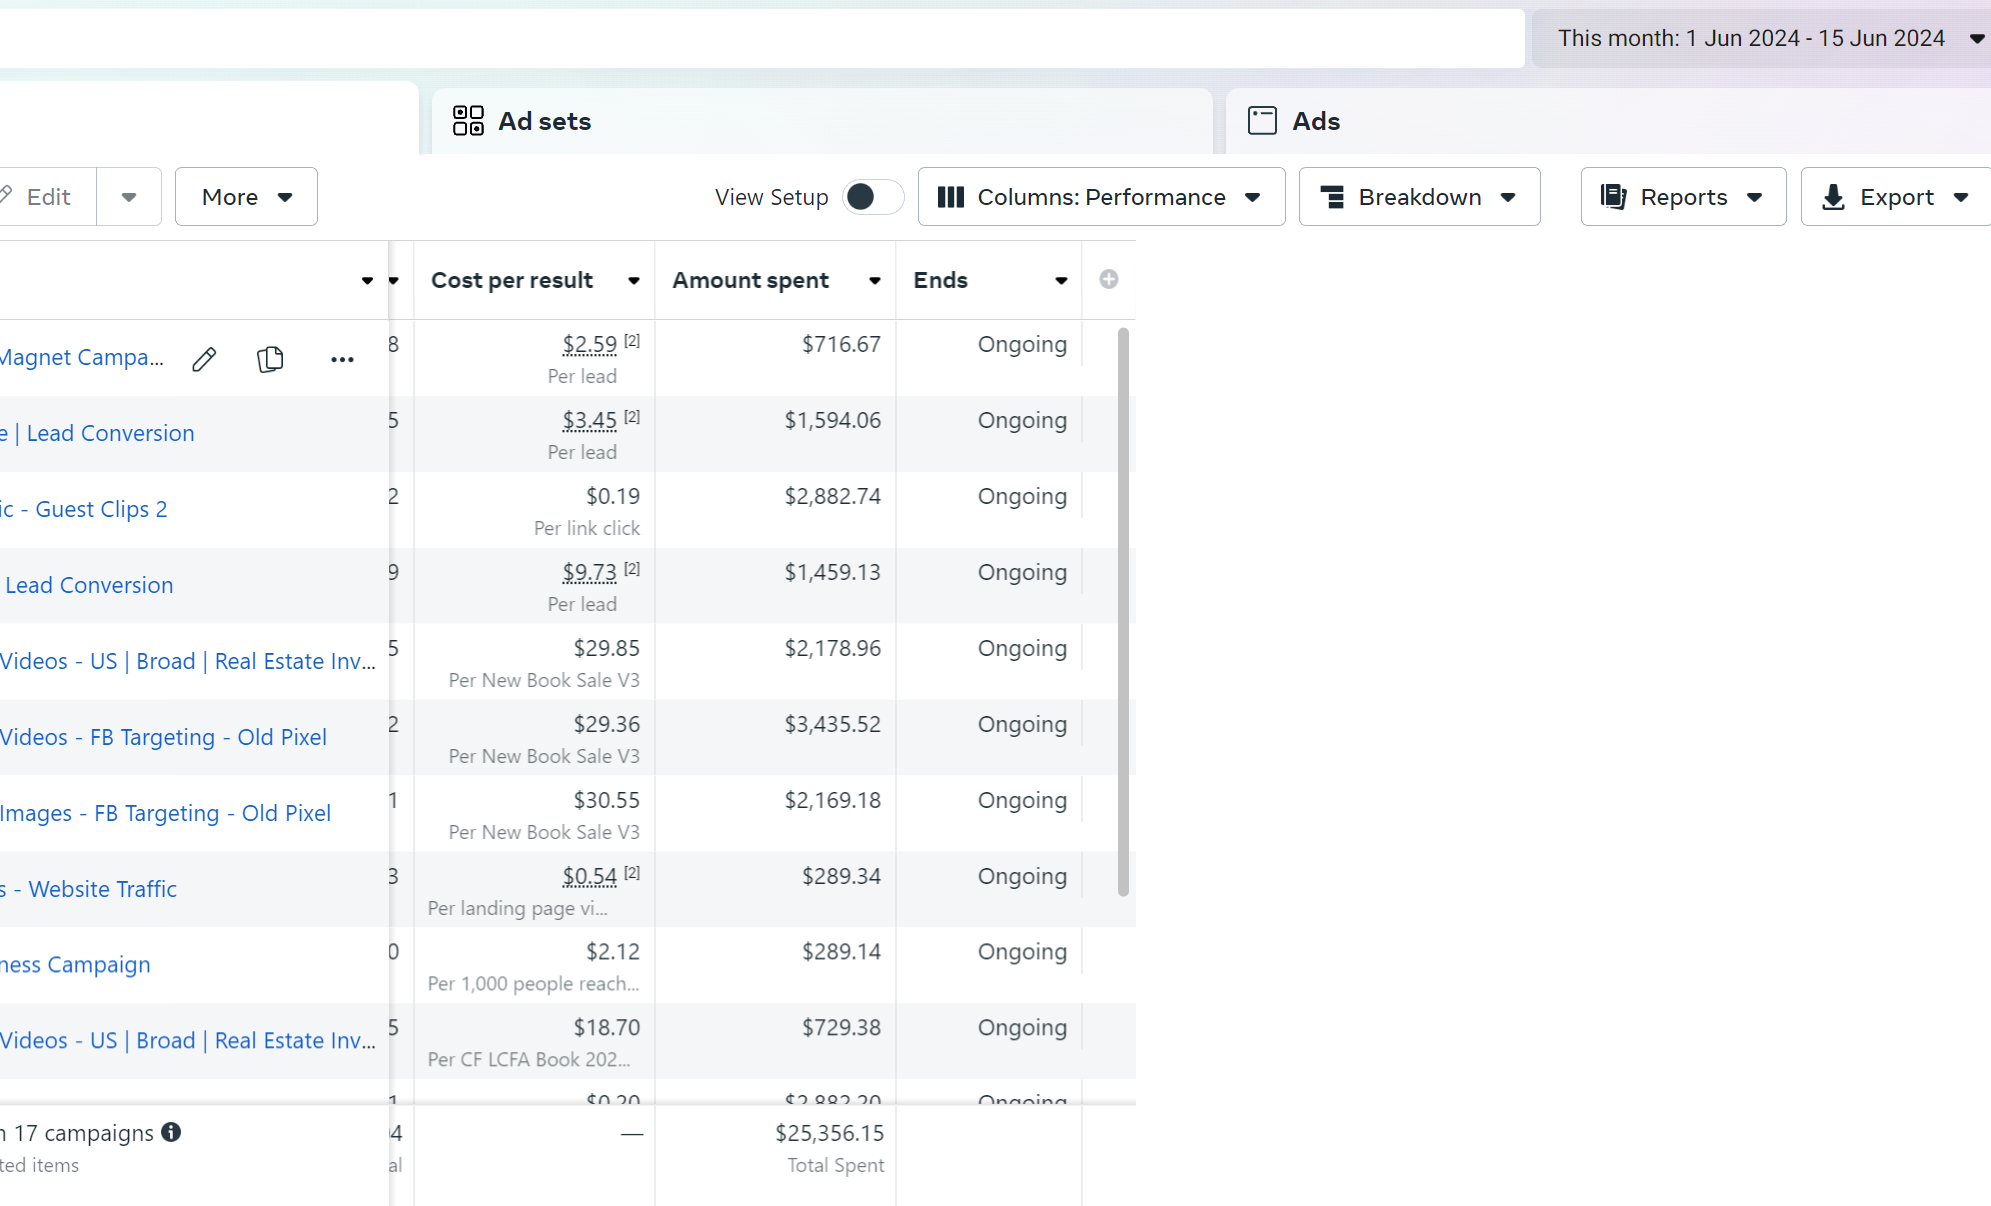
Task: Open the Website Traffic campaign link
Action: [89, 890]
